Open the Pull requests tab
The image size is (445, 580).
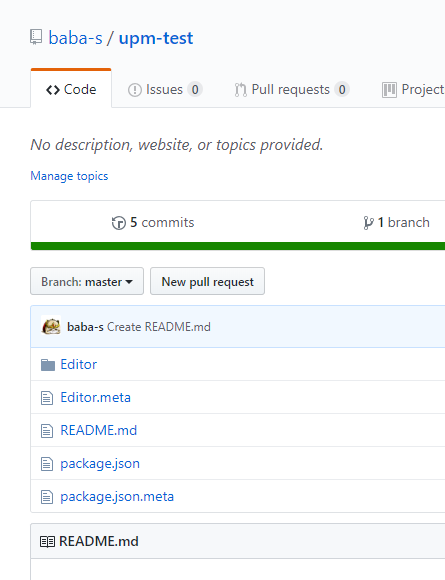(x=292, y=90)
